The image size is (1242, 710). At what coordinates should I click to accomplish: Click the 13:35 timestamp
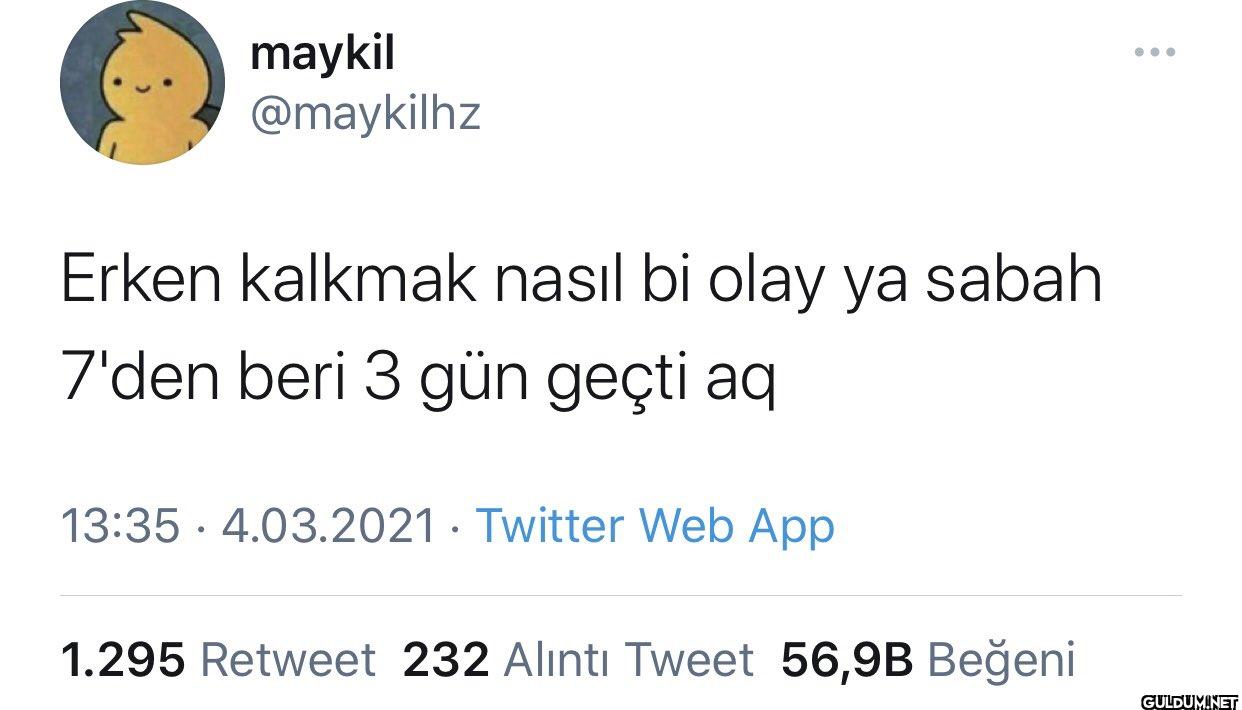[x=120, y=527]
